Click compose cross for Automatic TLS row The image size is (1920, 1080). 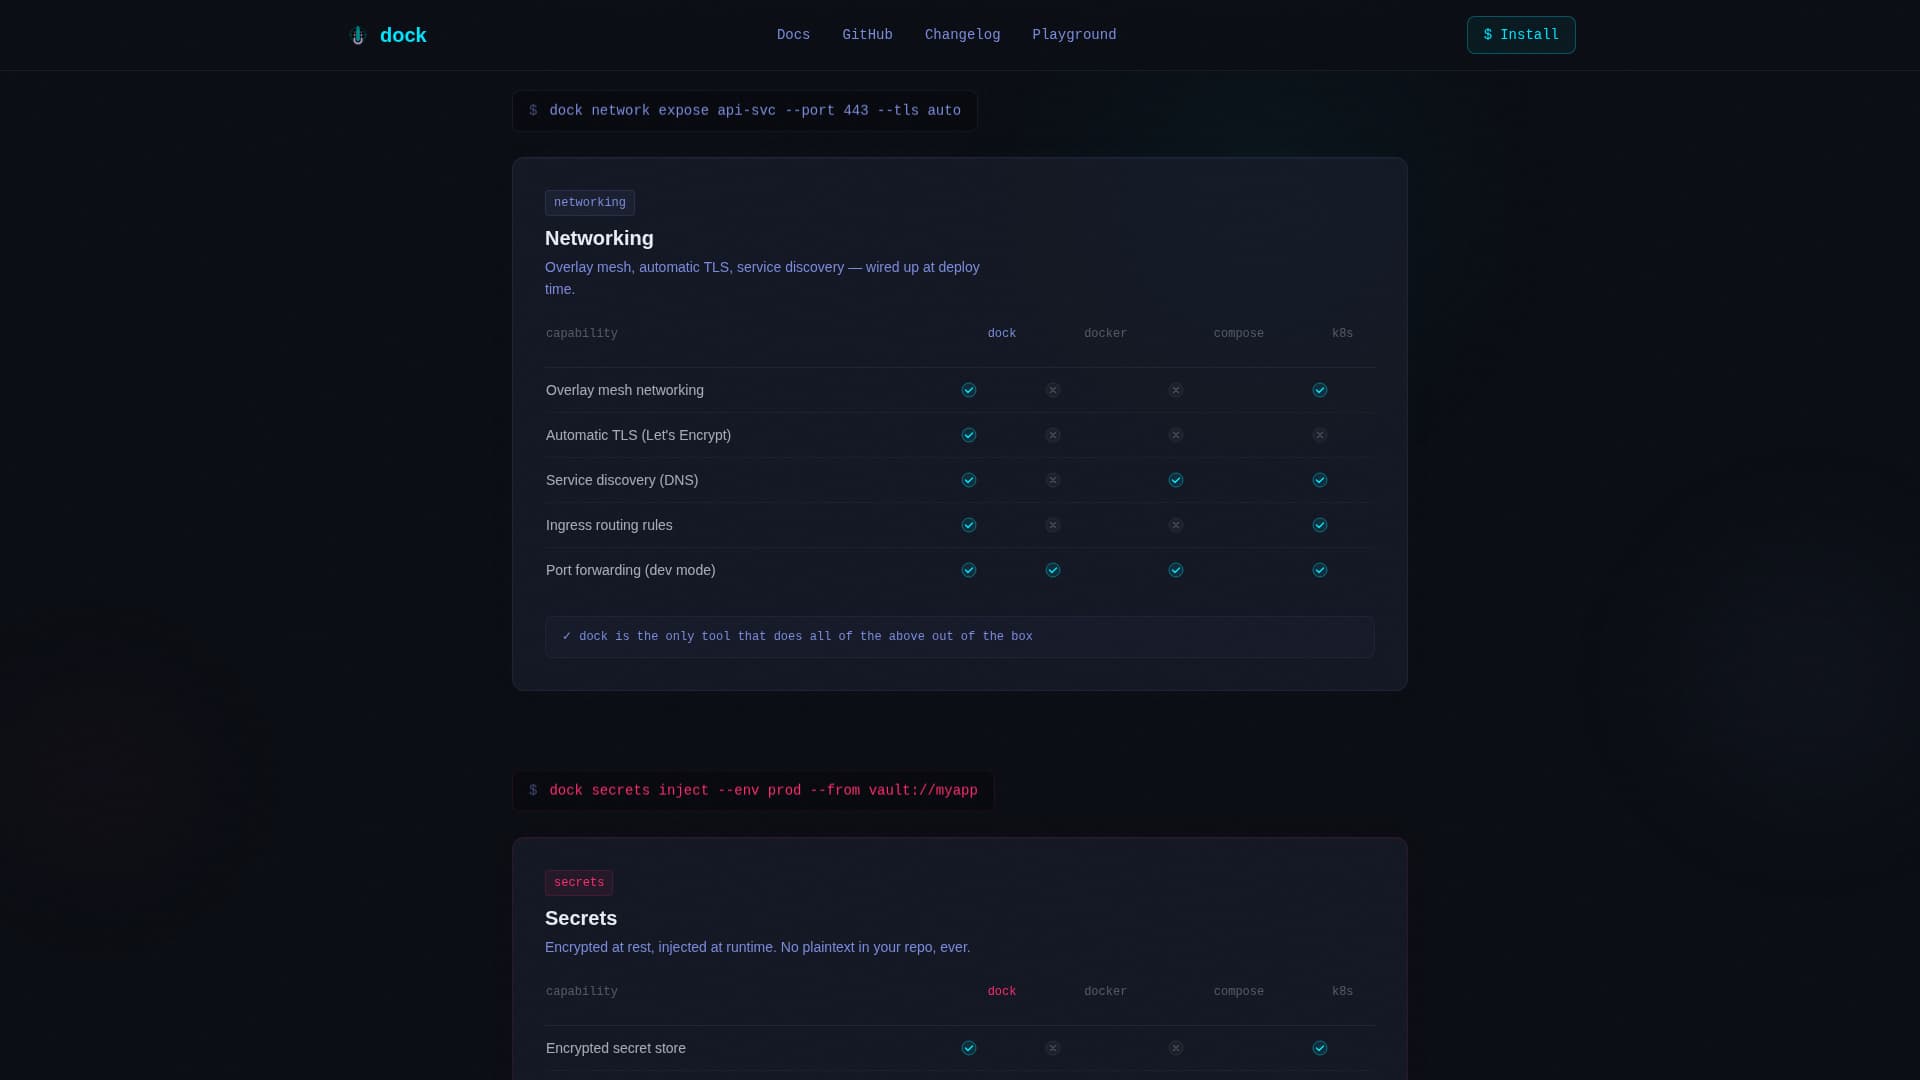click(x=1176, y=435)
